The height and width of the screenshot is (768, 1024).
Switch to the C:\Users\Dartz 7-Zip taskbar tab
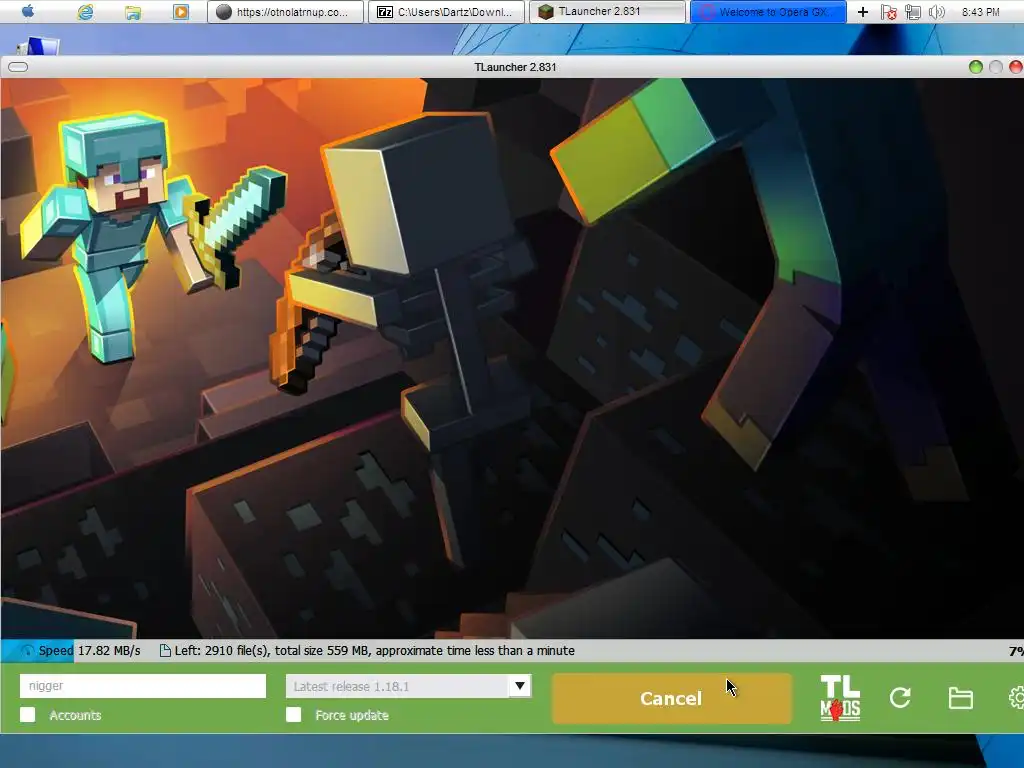coord(447,12)
